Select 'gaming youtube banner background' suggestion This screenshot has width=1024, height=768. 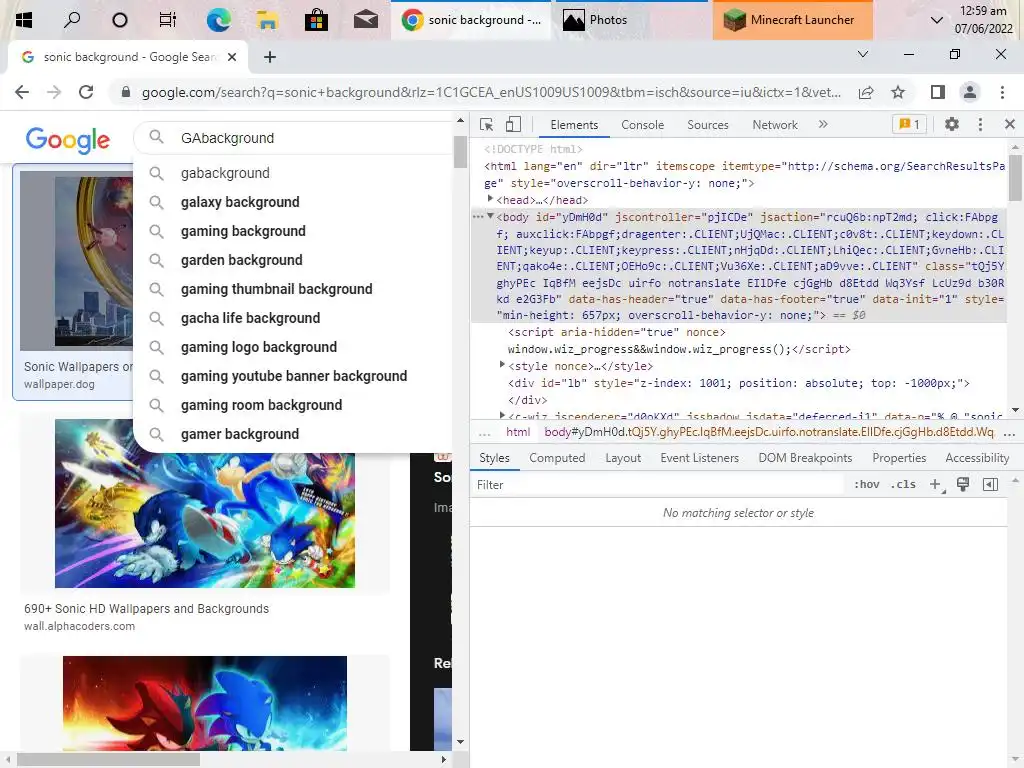pos(293,376)
